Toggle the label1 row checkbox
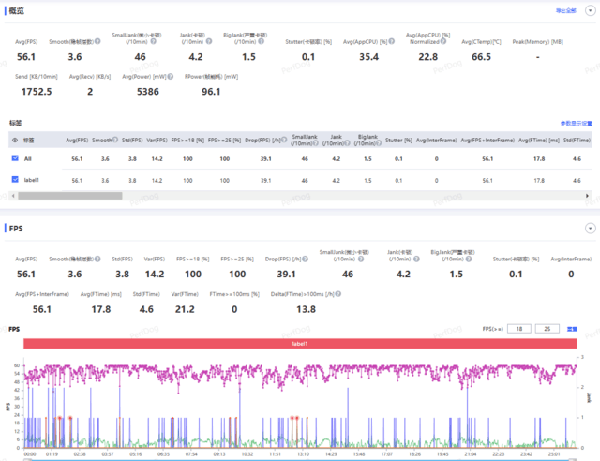The width and height of the screenshot is (600, 461). 15,179
